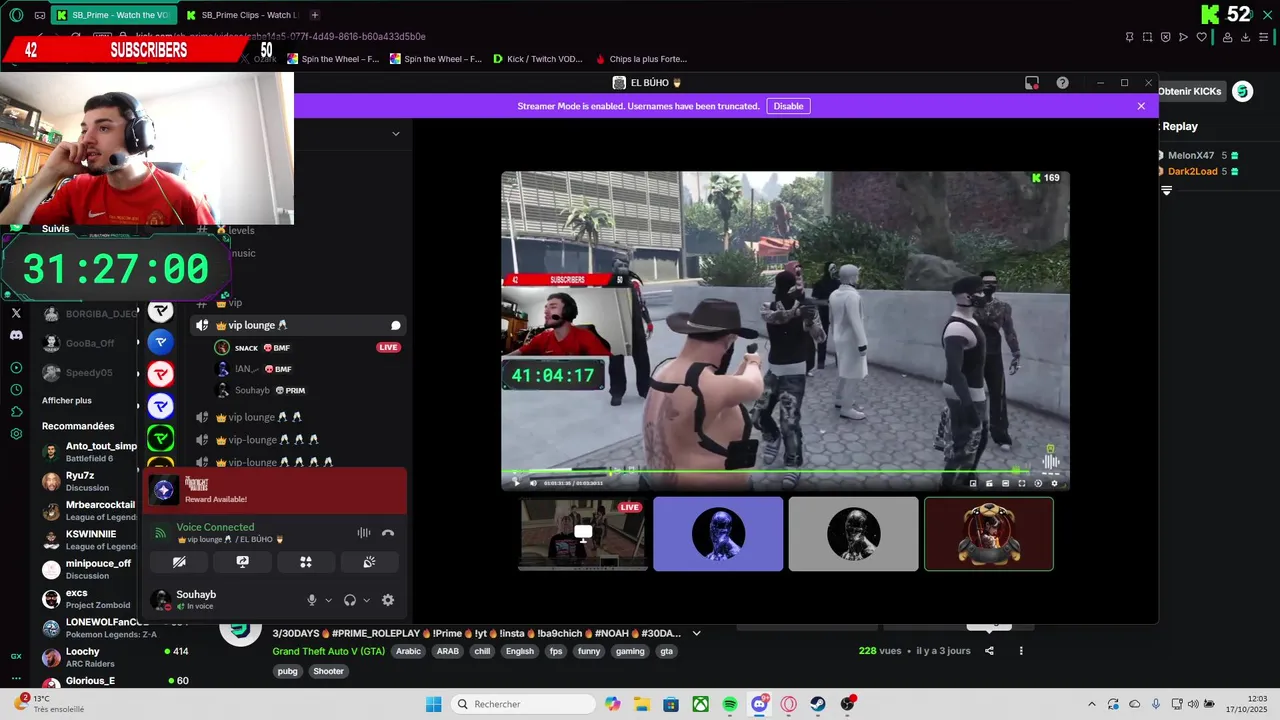Screen dimensions: 1280x720
Task: Click the Obtenir KICKs button
Action: pos(1190,91)
